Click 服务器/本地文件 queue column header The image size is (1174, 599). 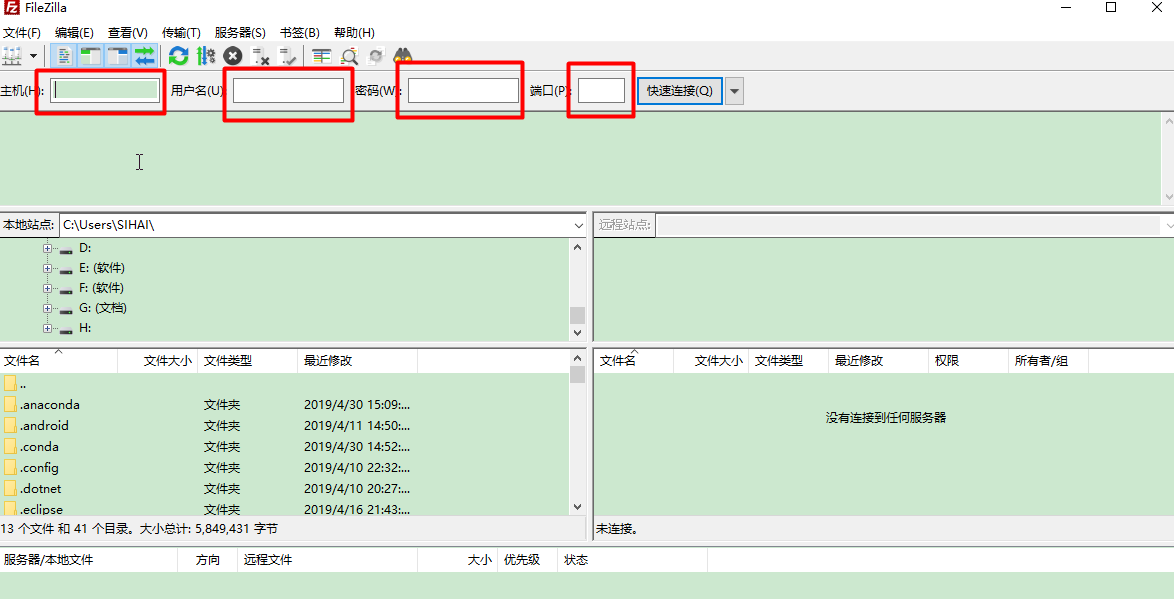click(89, 560)
